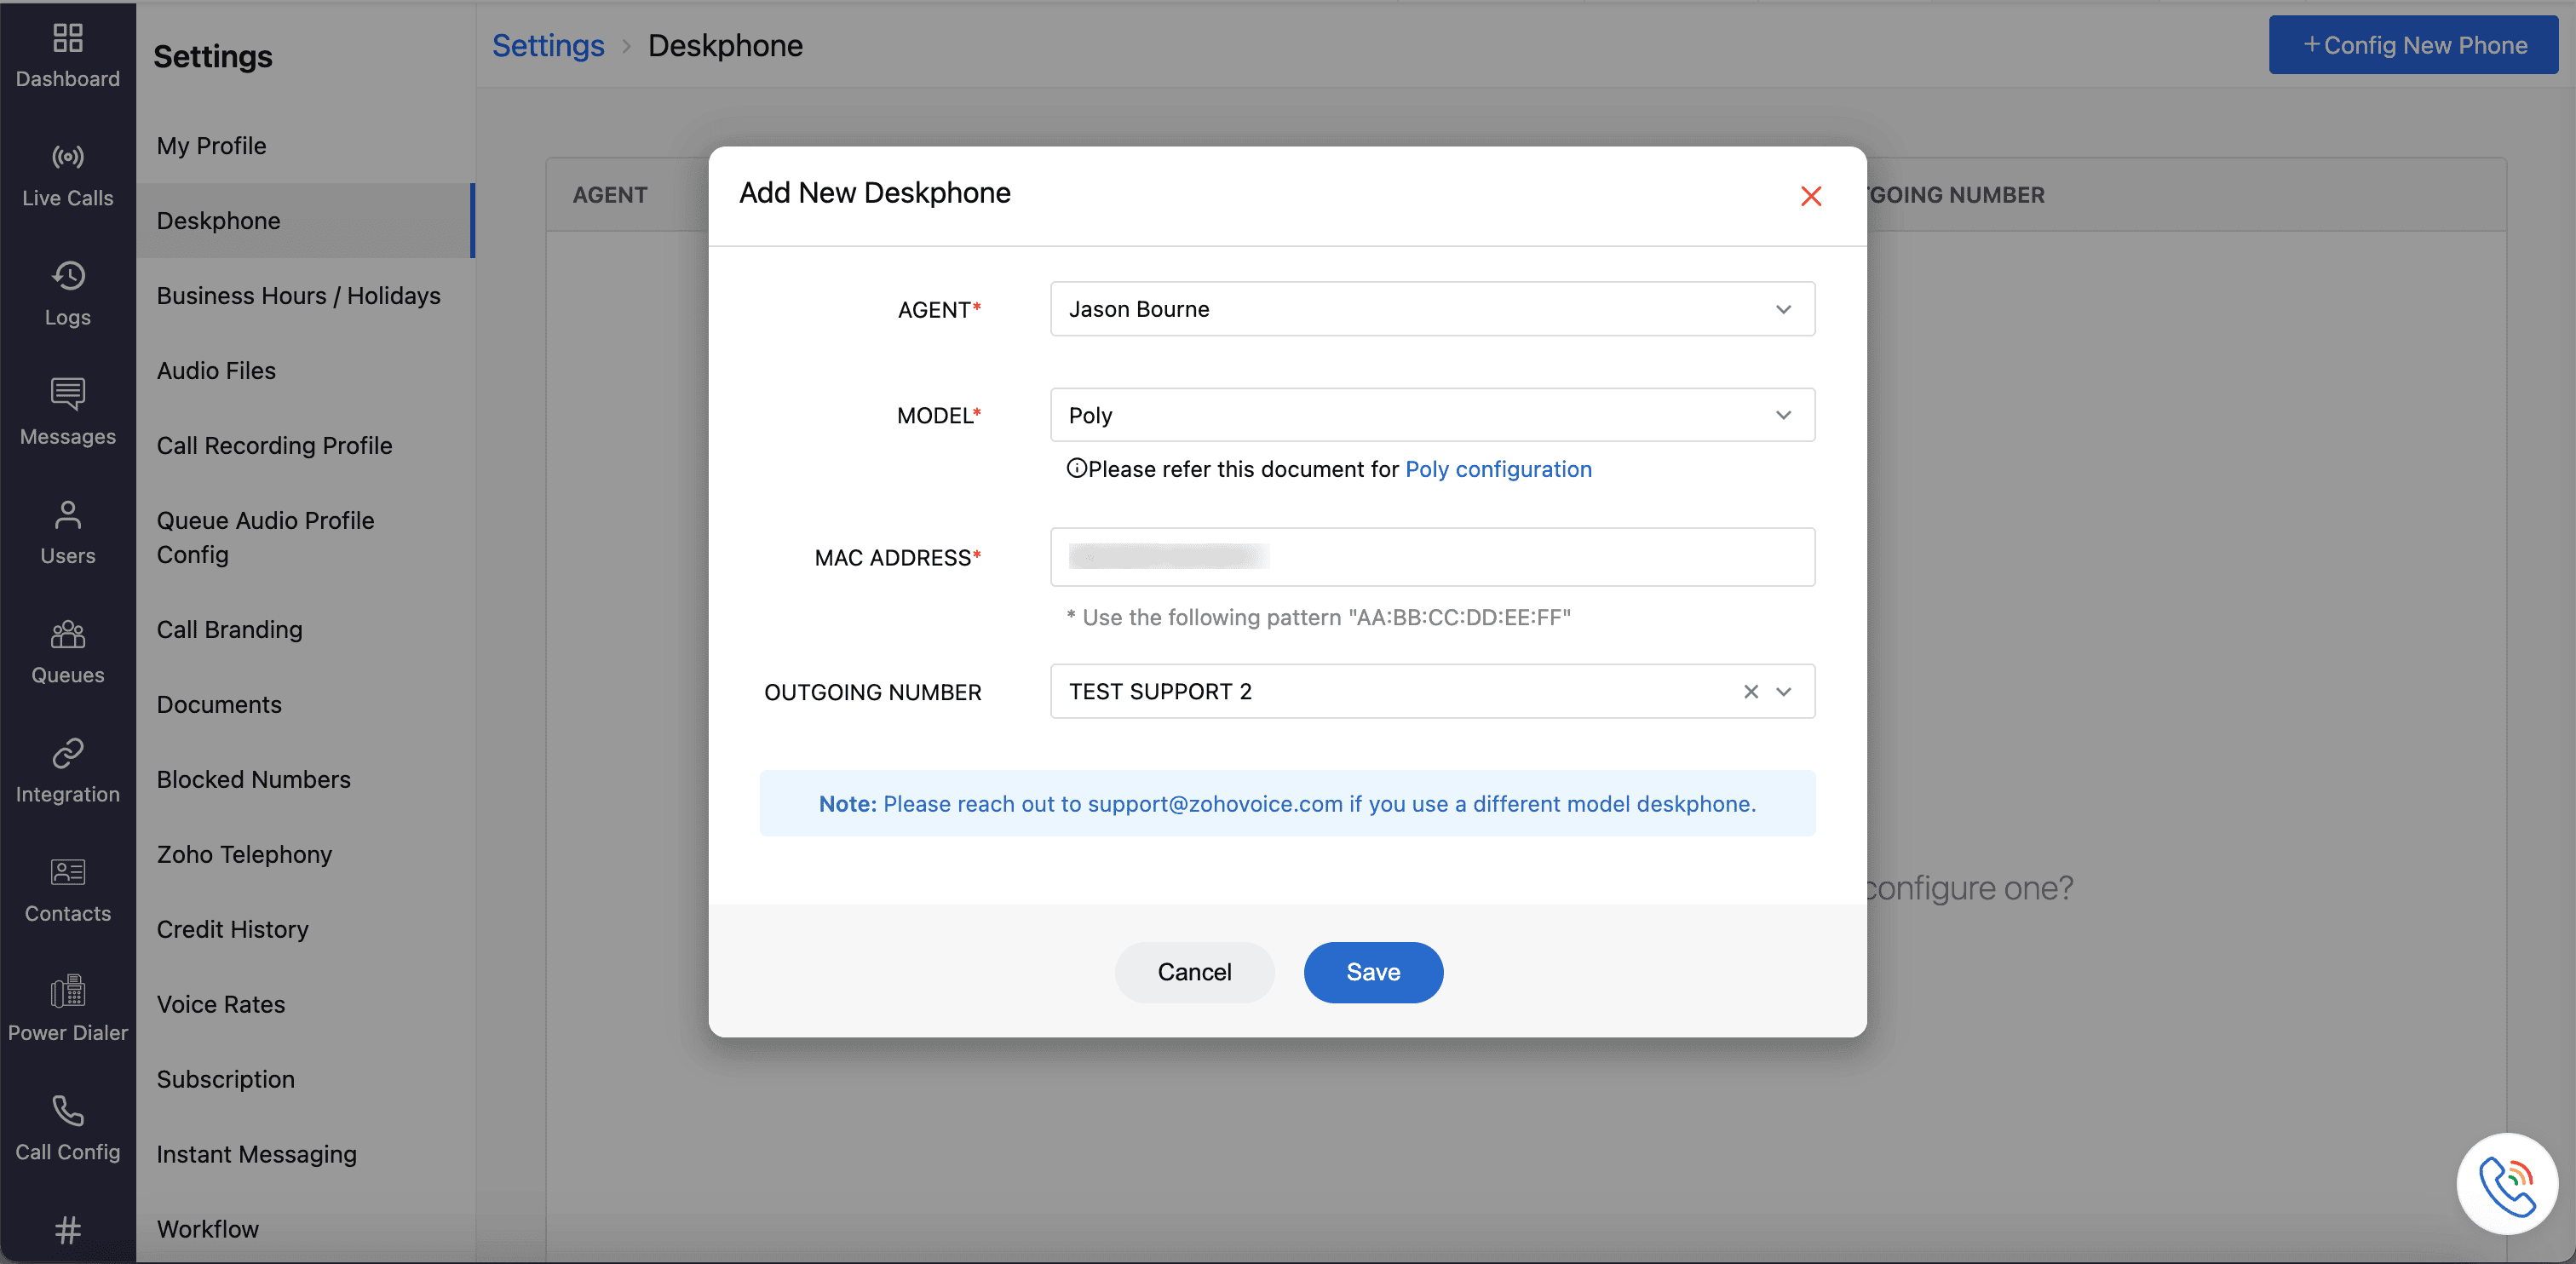Open the Power Dialer icon
Image resolution: width=2576 pixels, height=1264 pixels.
click(67, 991)
